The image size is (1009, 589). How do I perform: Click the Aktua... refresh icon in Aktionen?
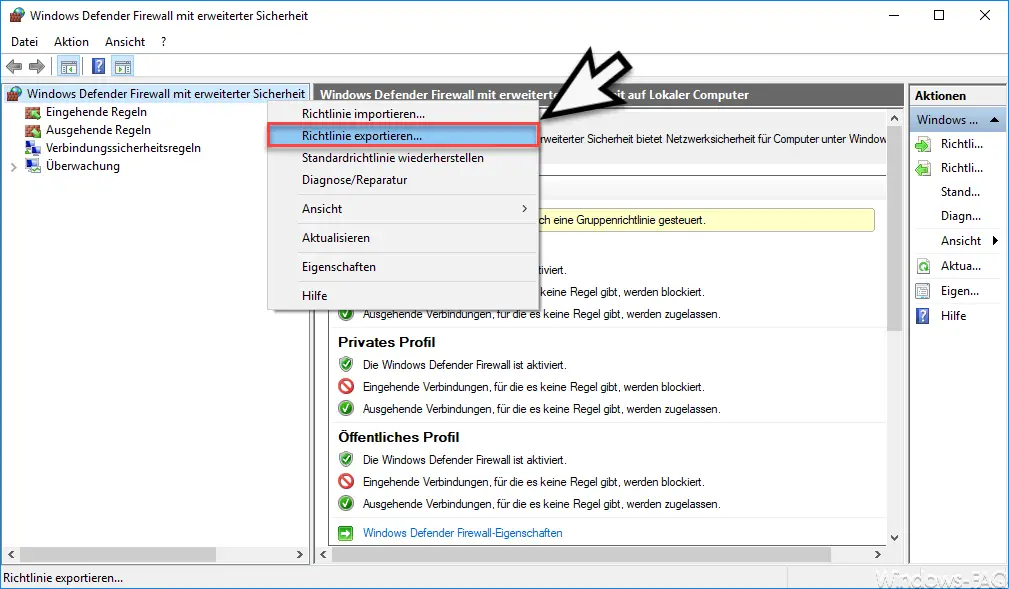point(923,266)
